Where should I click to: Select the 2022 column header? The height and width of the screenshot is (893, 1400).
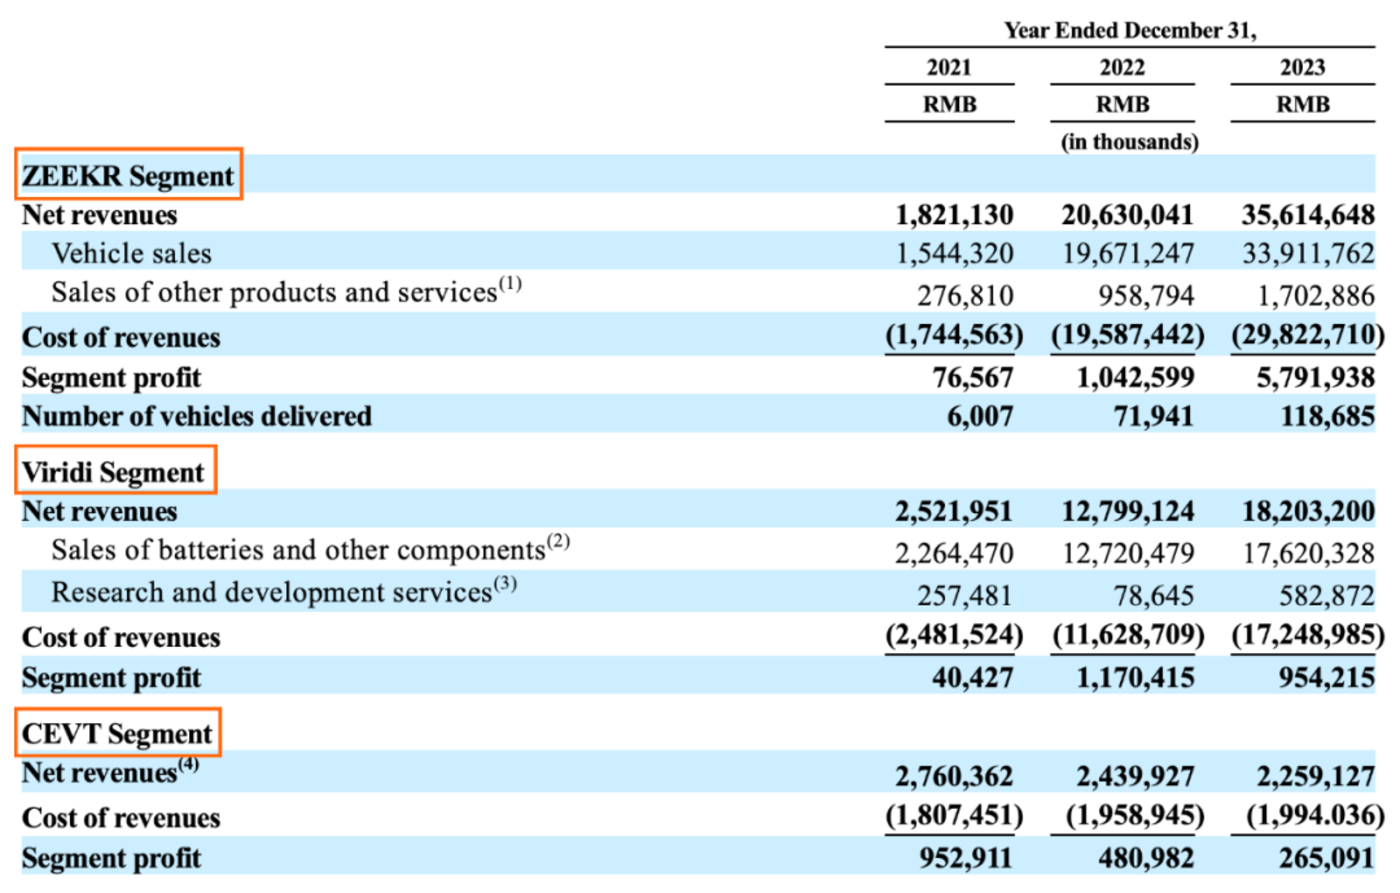pyautogui.click(x=1122, y=67)
